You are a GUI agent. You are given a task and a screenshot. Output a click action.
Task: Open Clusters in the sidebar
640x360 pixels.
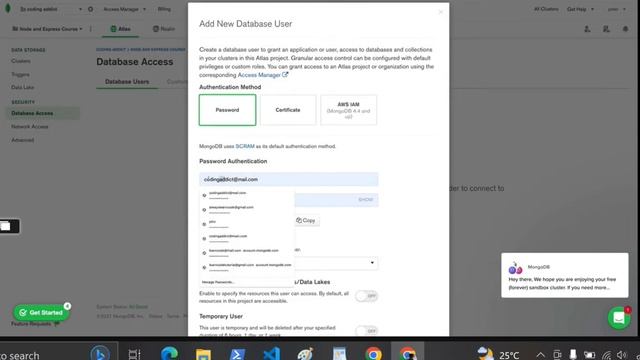click(x=21, y=61)
